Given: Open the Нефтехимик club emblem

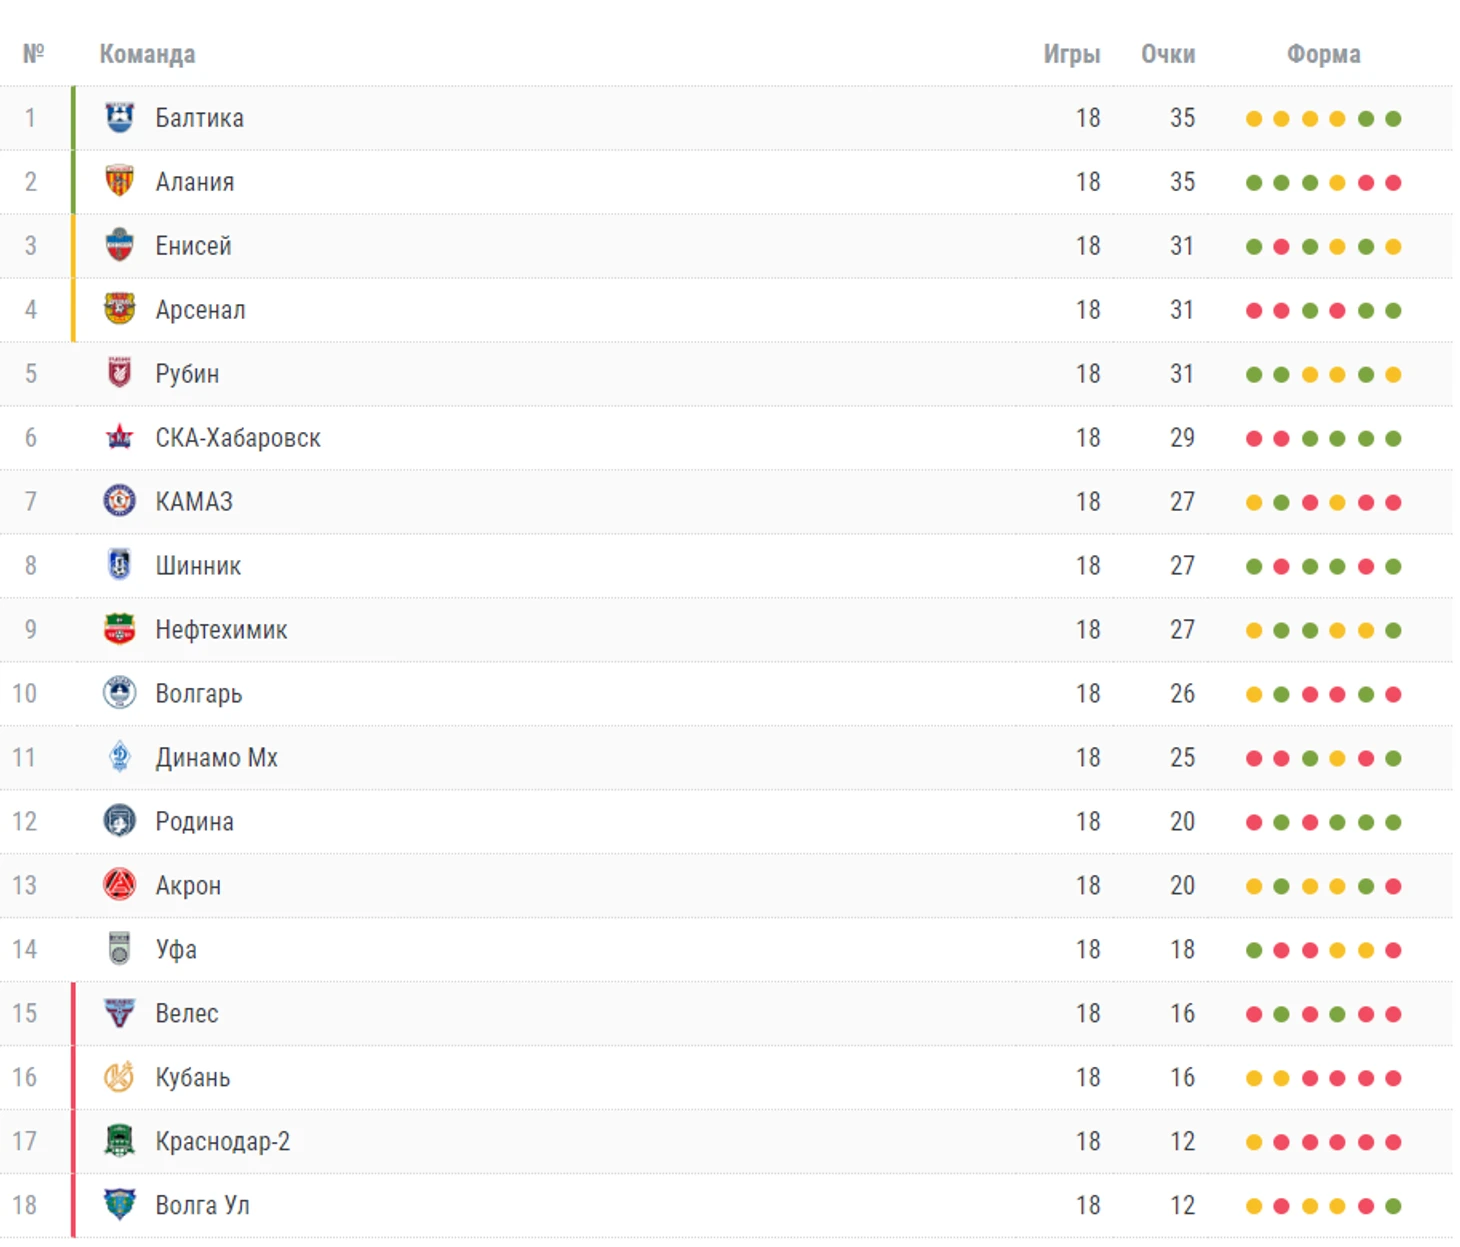Looking at the screenshot, I should (119, 629).
